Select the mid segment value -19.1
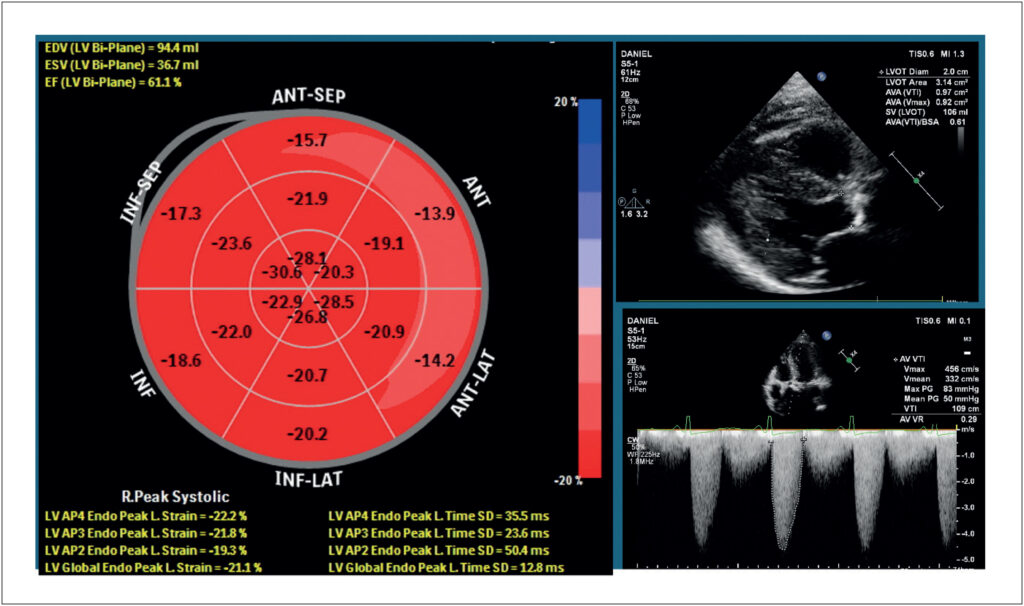Screen dimensions: 1024x606 [x=384, y=244]
